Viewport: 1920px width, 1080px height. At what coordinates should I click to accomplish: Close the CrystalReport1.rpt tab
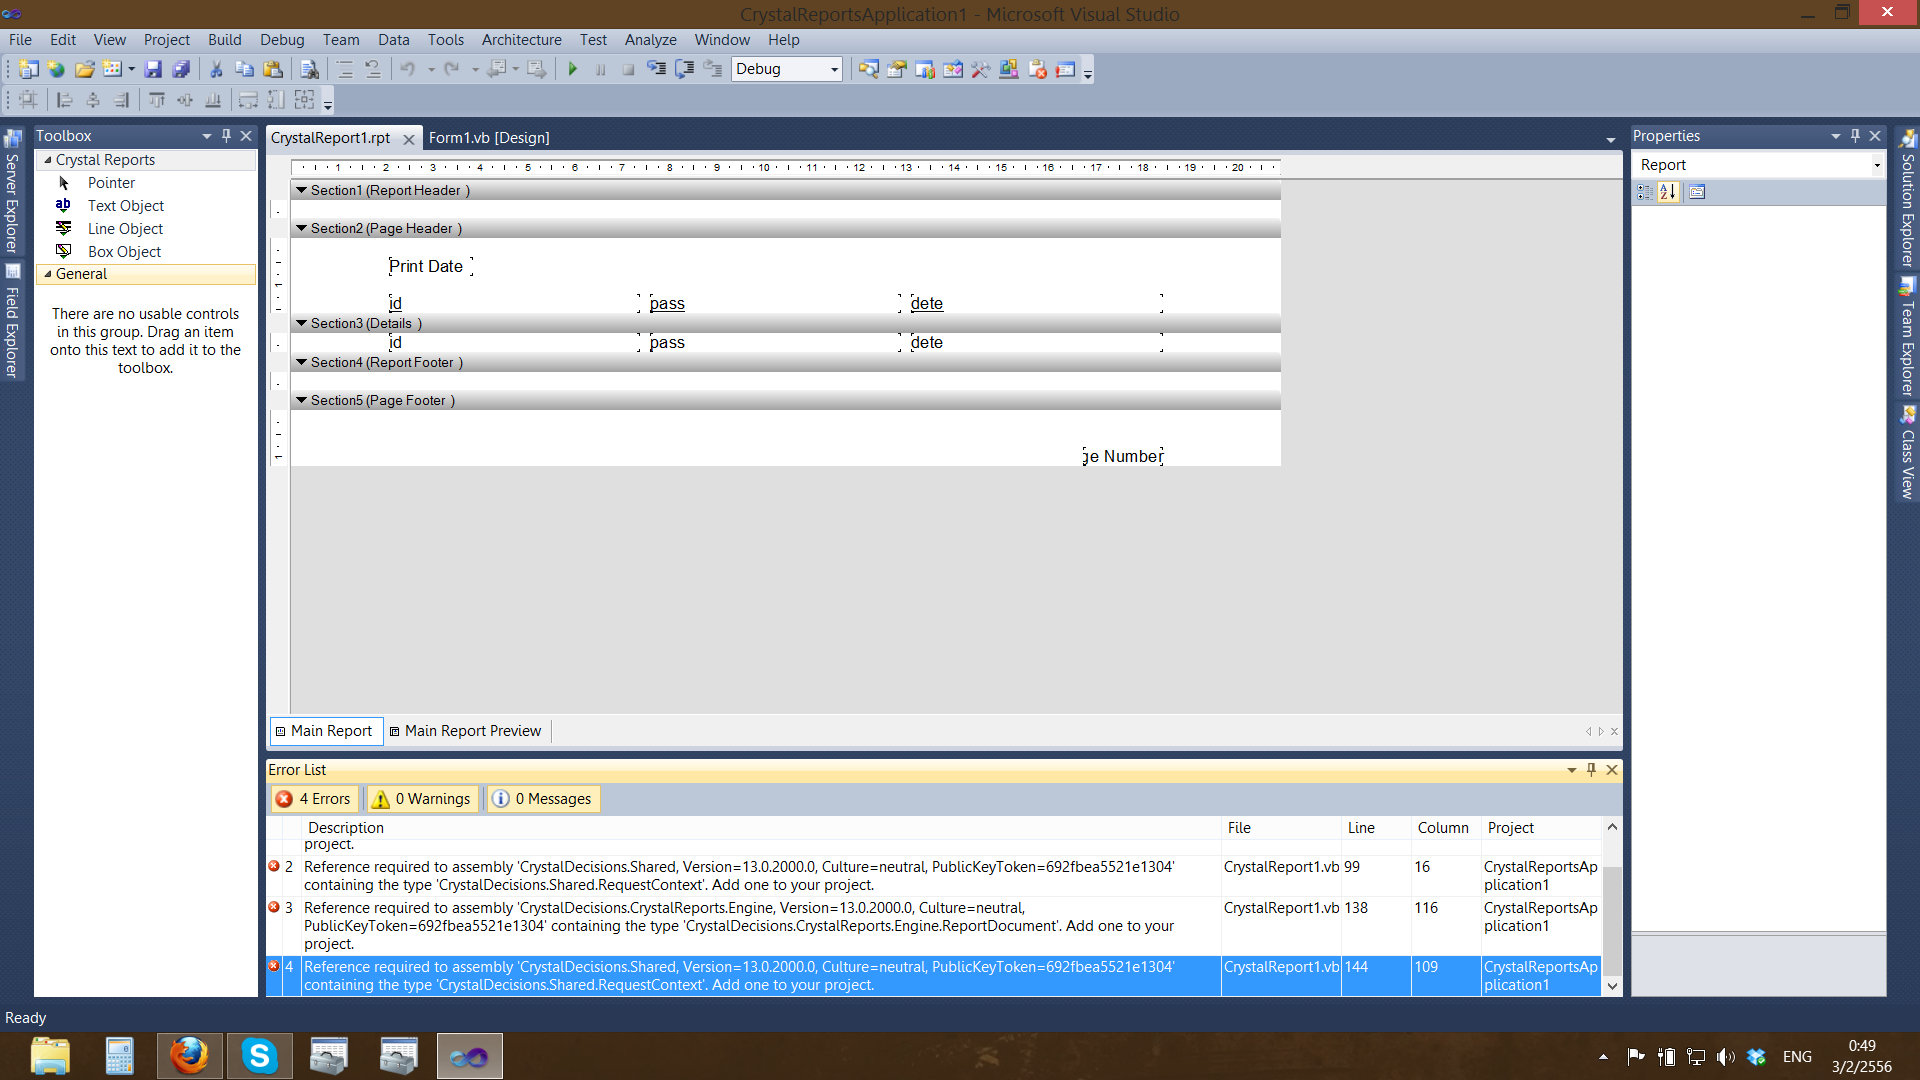click(408, 139)
